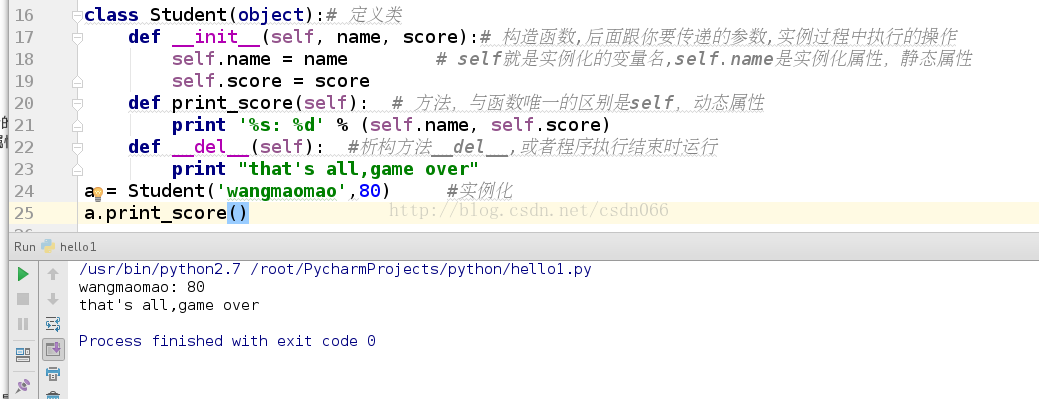The width and height of the screenshot is (1039, 399).
Task: Click the line number 16 in the gutter
Action: pos(24,15)
